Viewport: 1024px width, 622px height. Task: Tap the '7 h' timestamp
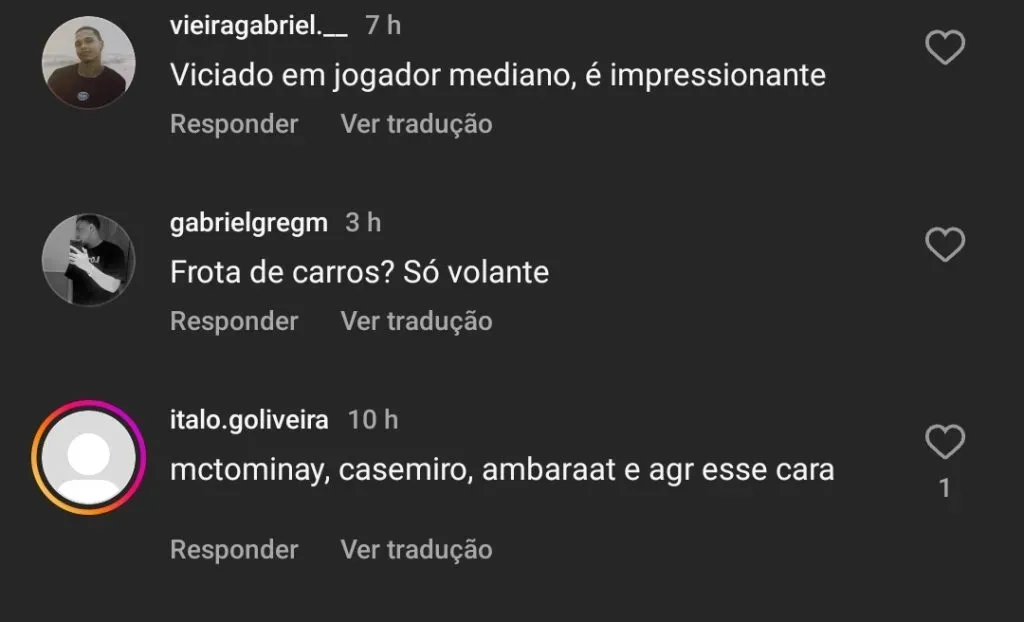click(383, 25)
